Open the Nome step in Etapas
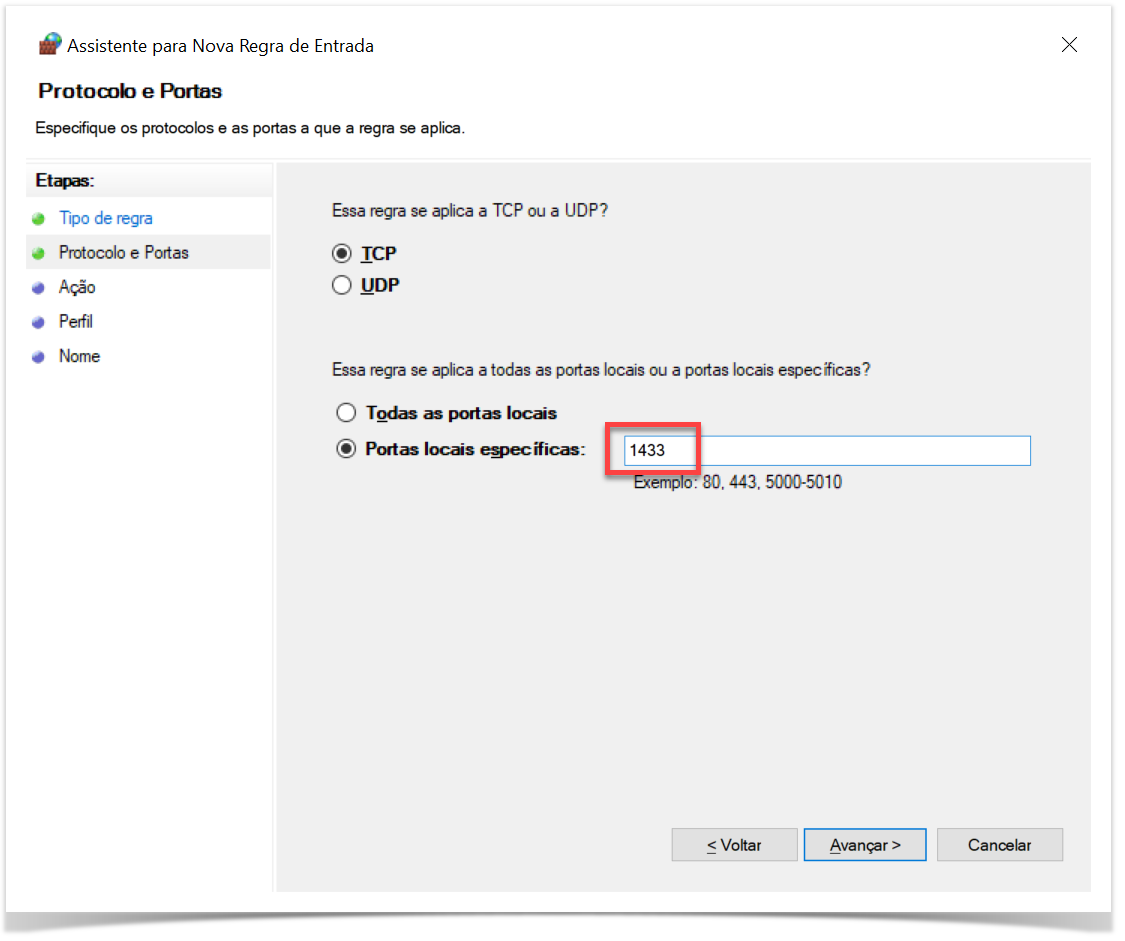Image resolution: width=1125 pixels, height=941 pixels. point(79,356)
